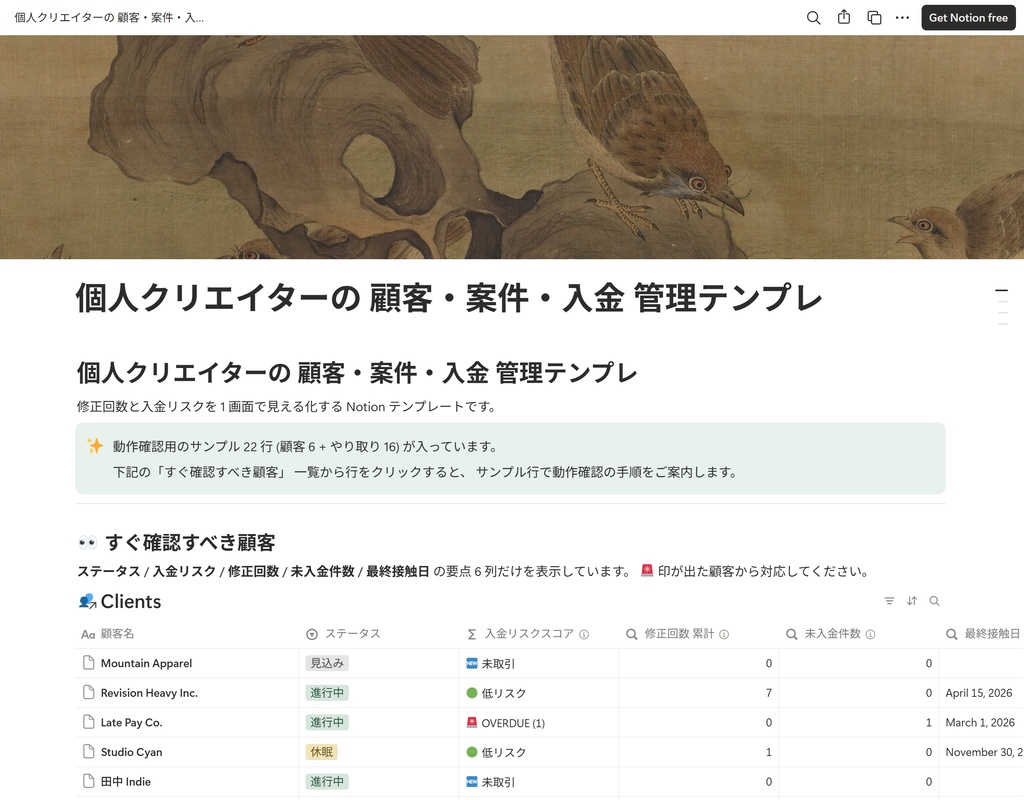Click the share page icon
This screenshot has height=800, width=1024.
click(844, 17)
